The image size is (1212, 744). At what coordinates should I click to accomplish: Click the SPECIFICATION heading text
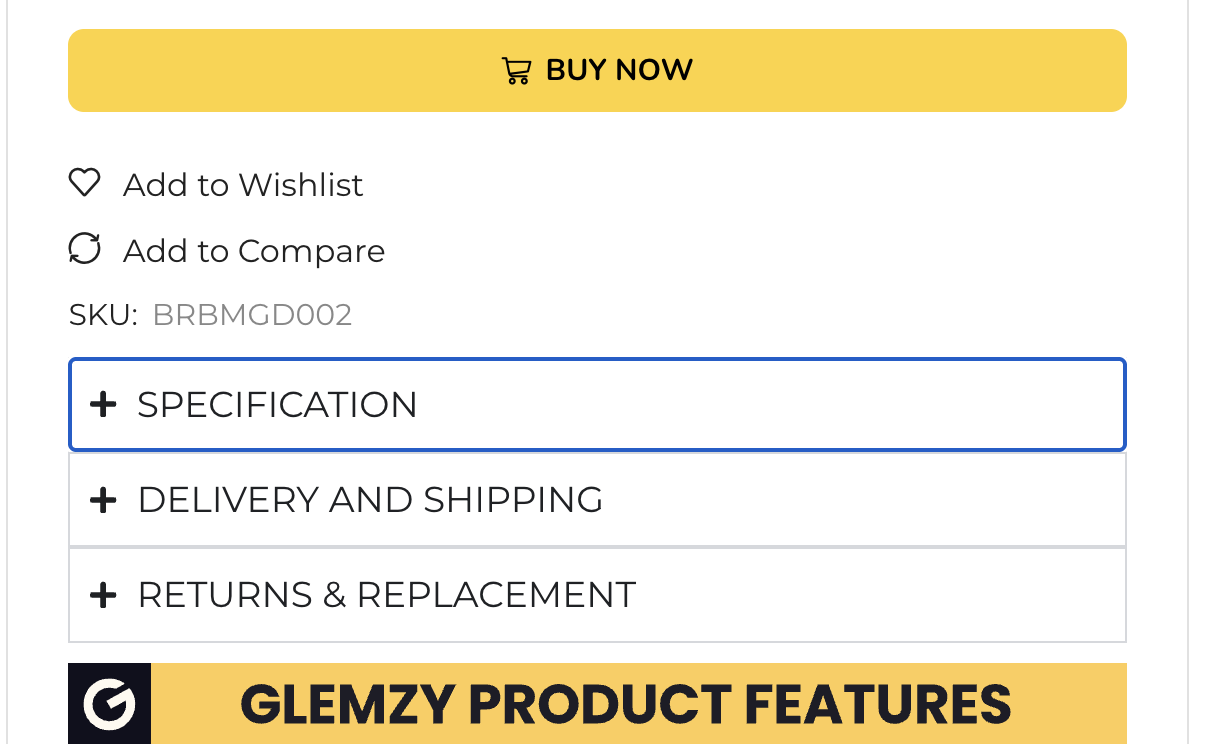[277, 405]
